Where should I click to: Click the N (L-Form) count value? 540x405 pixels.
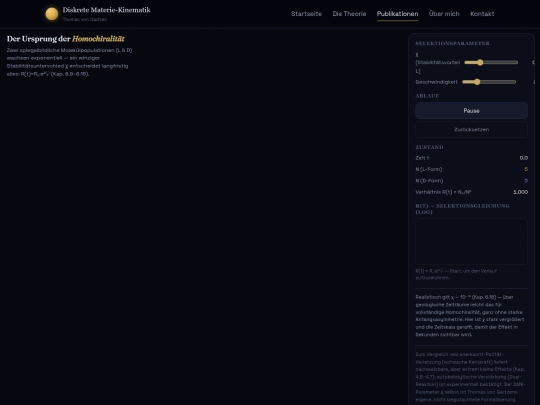[526, 169]
